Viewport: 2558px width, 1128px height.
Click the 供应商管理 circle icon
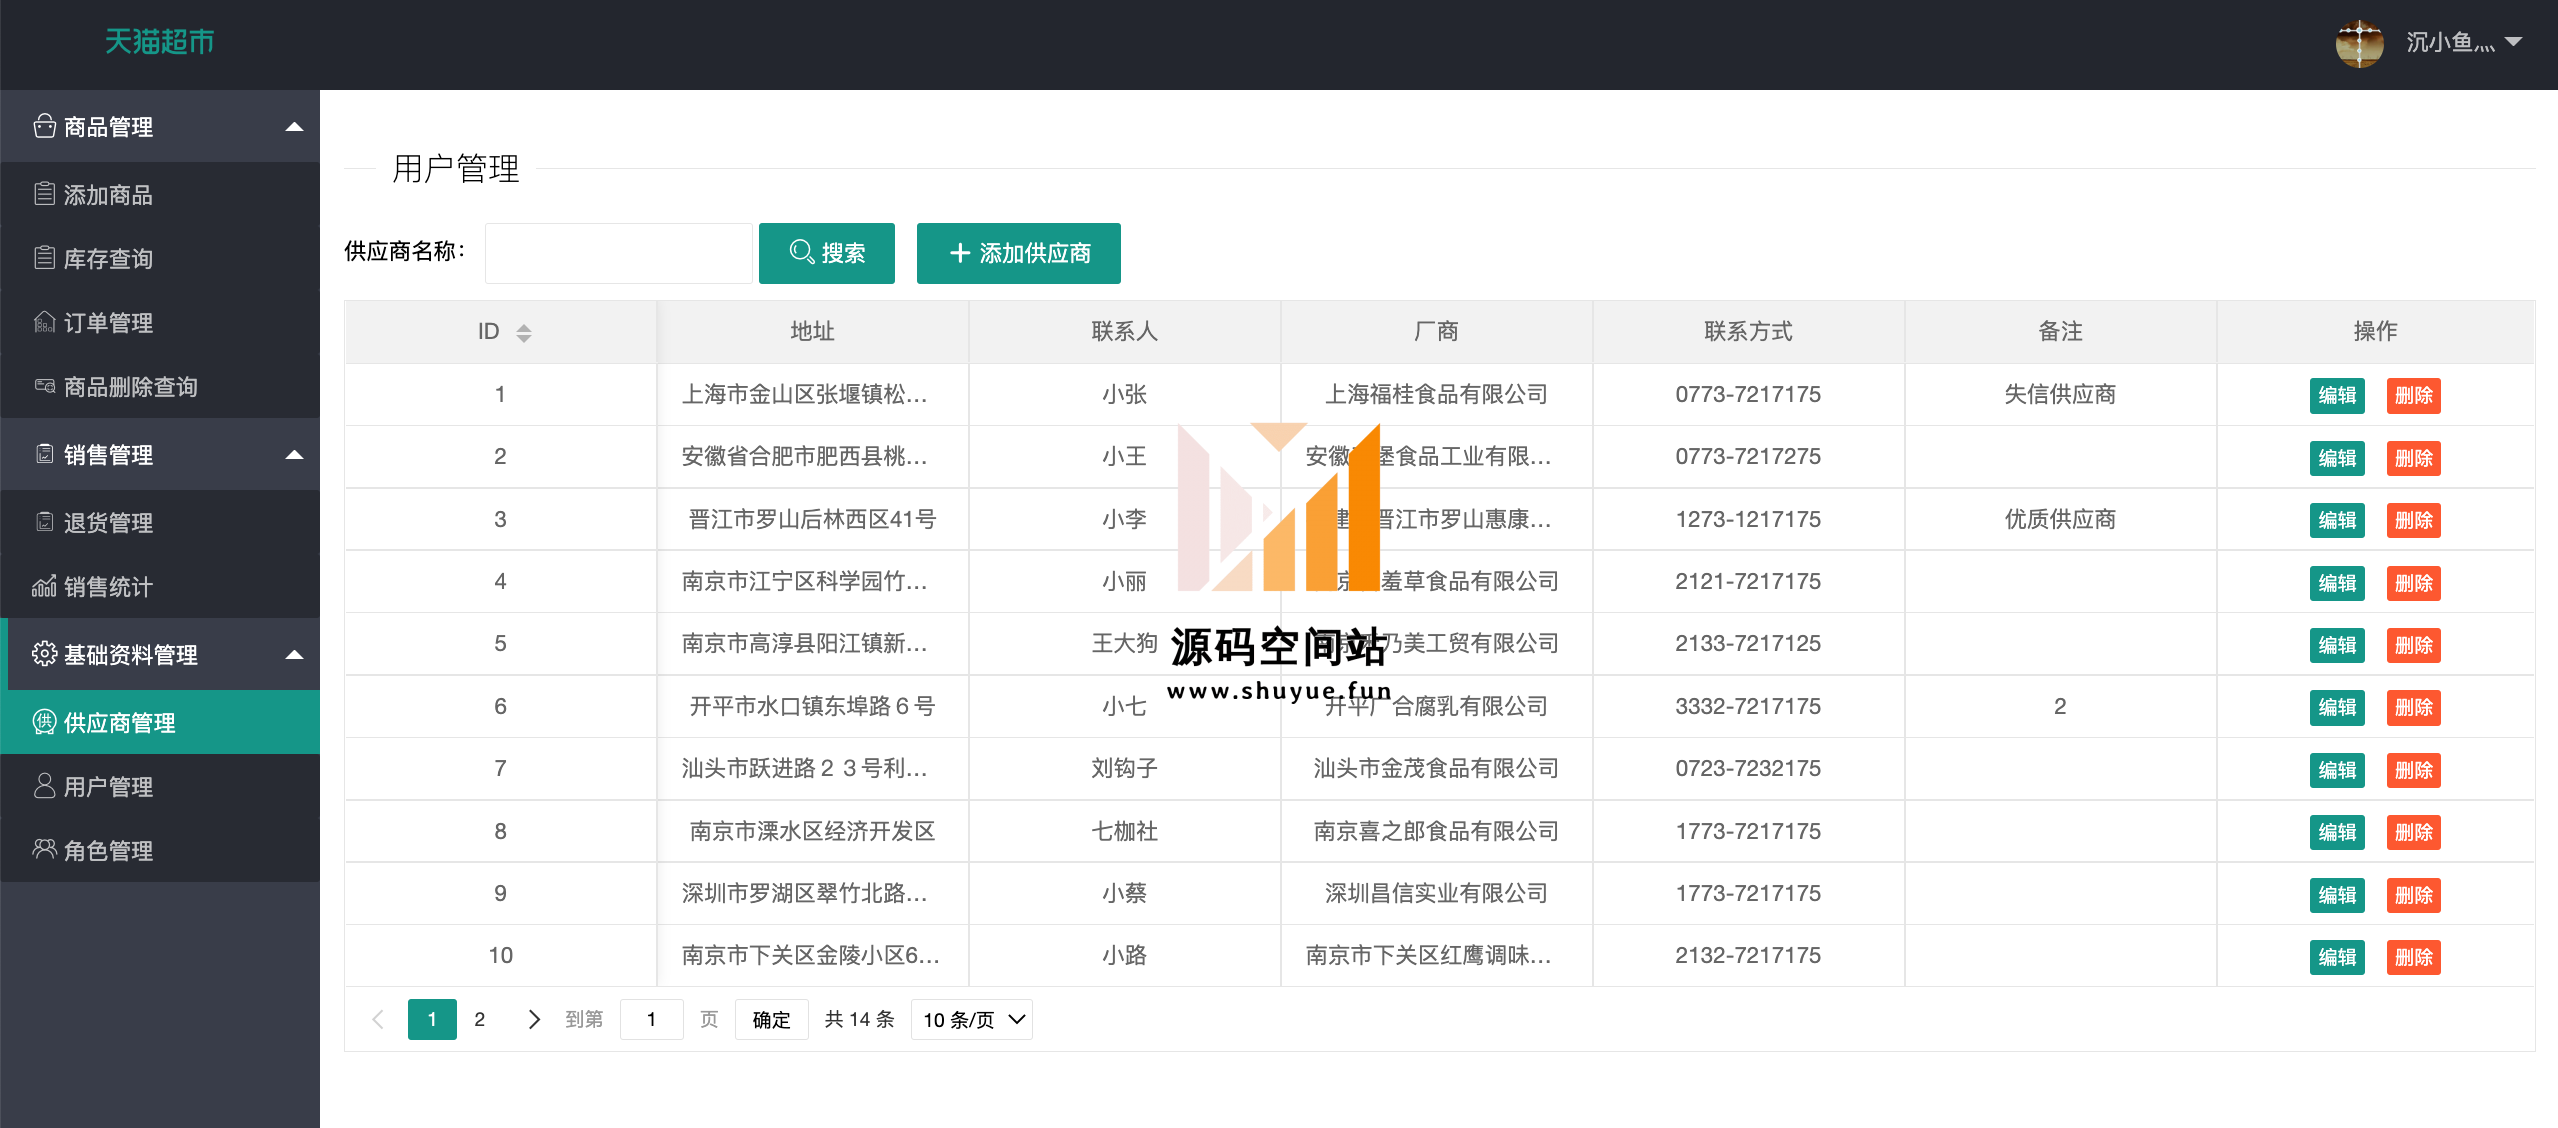pos(44,722)
